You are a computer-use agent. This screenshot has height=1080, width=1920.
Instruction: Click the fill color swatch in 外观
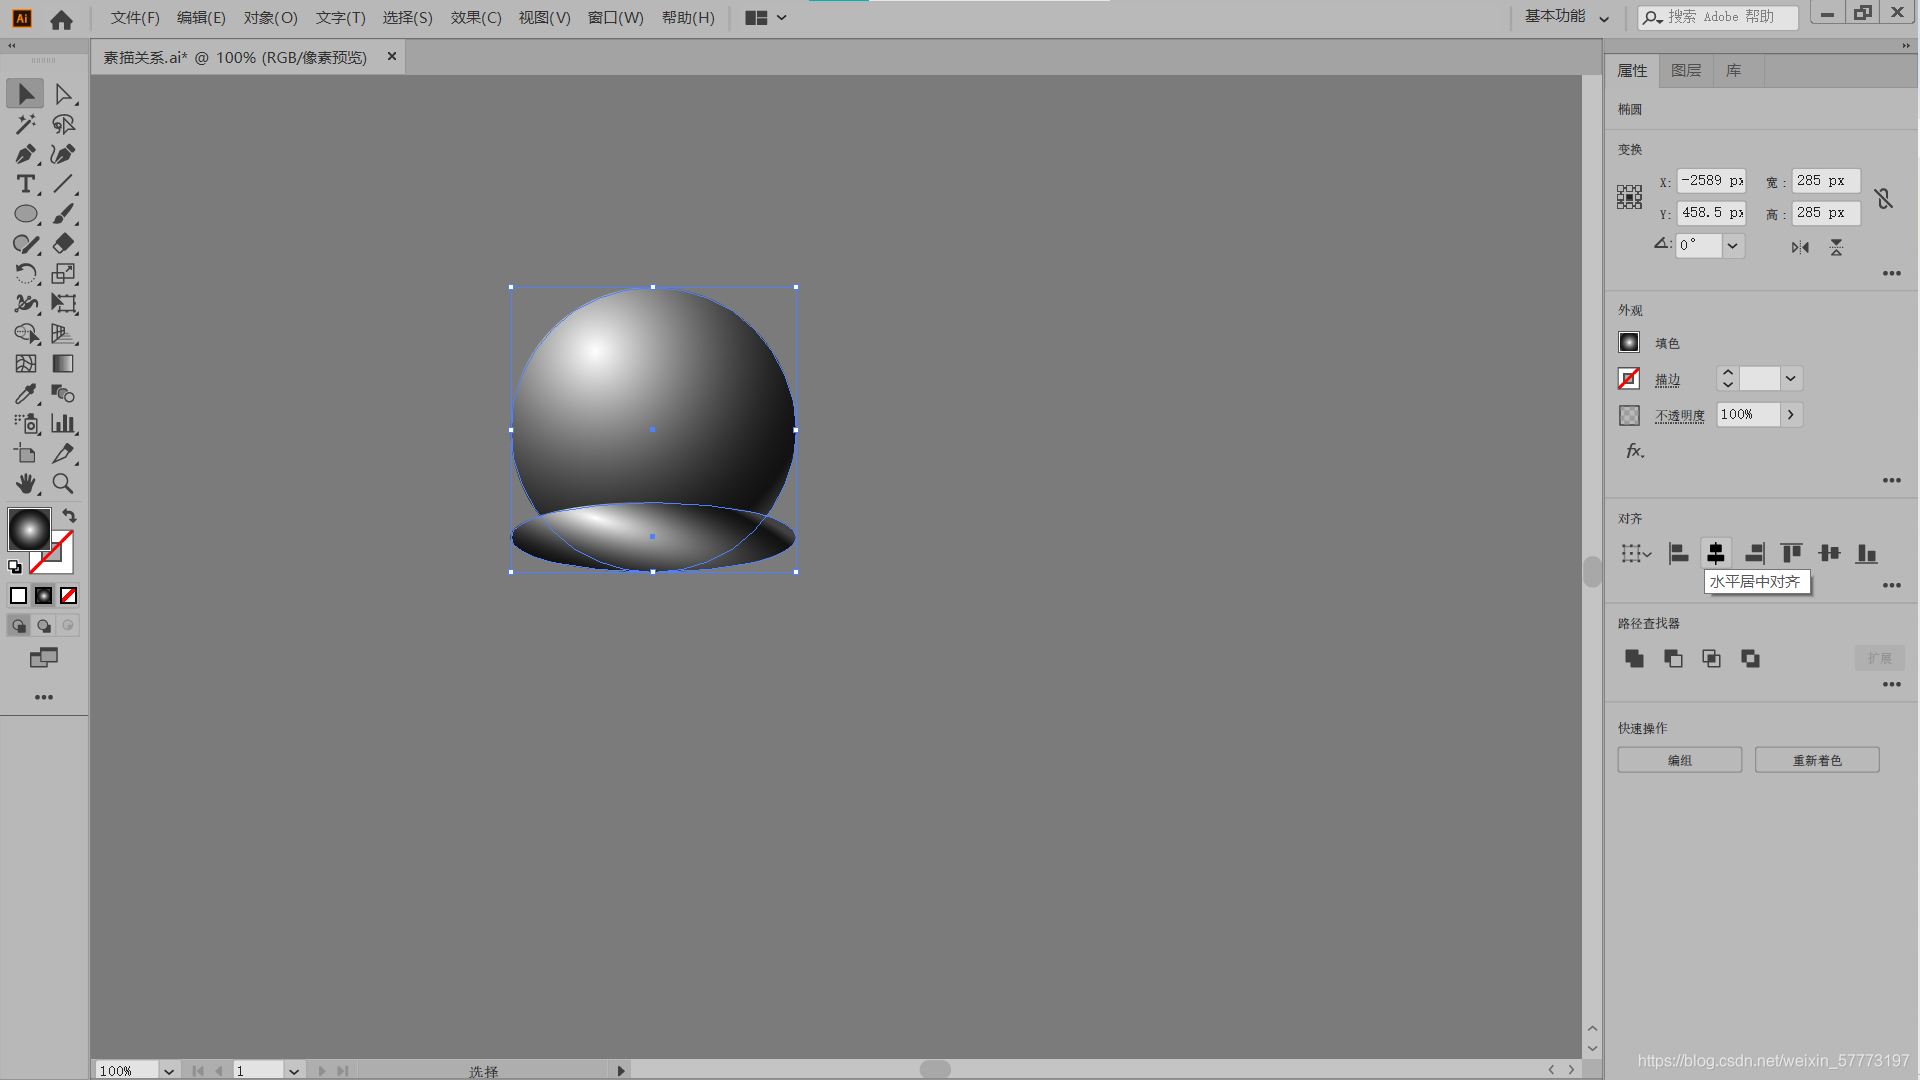pos(1629,343)
